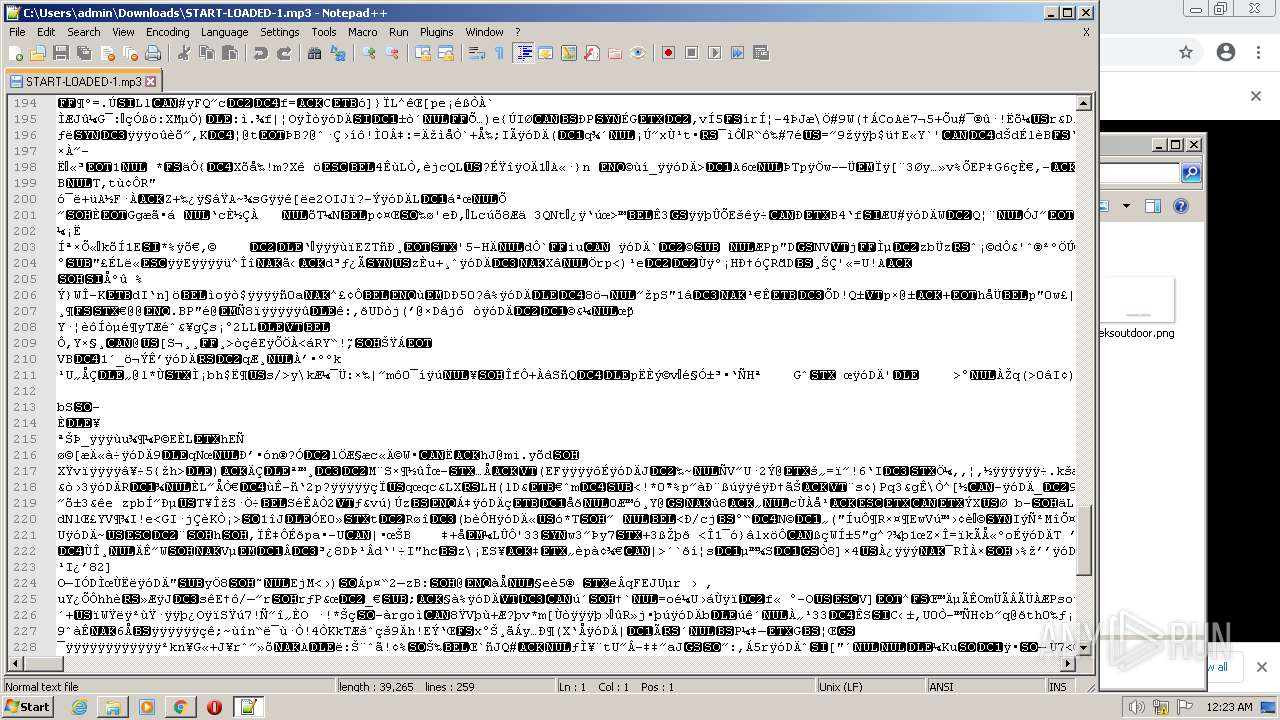Close the current document via toolbar icon
This screenshot has height=720, width=1280.
[x=105, y=53]
